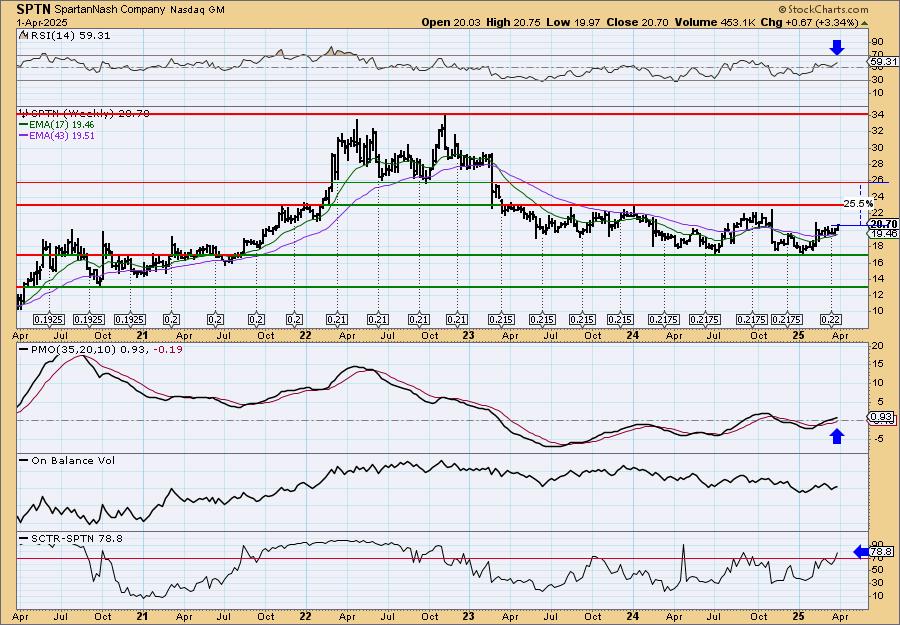
Task: Click the SCTR-SPTN 78.8 indicator label
Action: tap(76, 539)
